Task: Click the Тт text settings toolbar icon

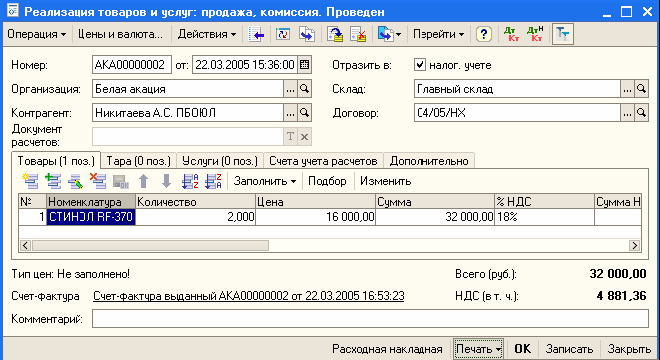Action: click(563, 34)
